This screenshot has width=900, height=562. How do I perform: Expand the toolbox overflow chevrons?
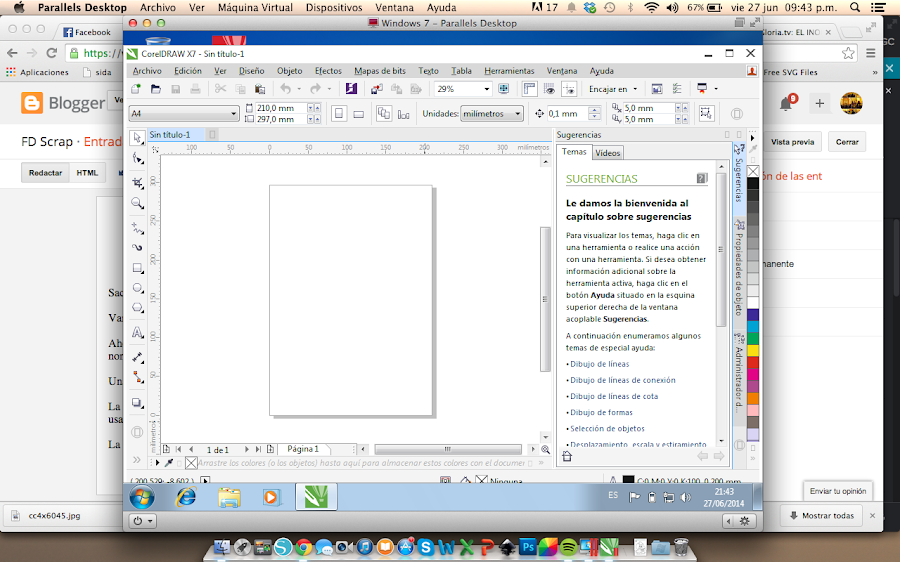click(137, 459)
